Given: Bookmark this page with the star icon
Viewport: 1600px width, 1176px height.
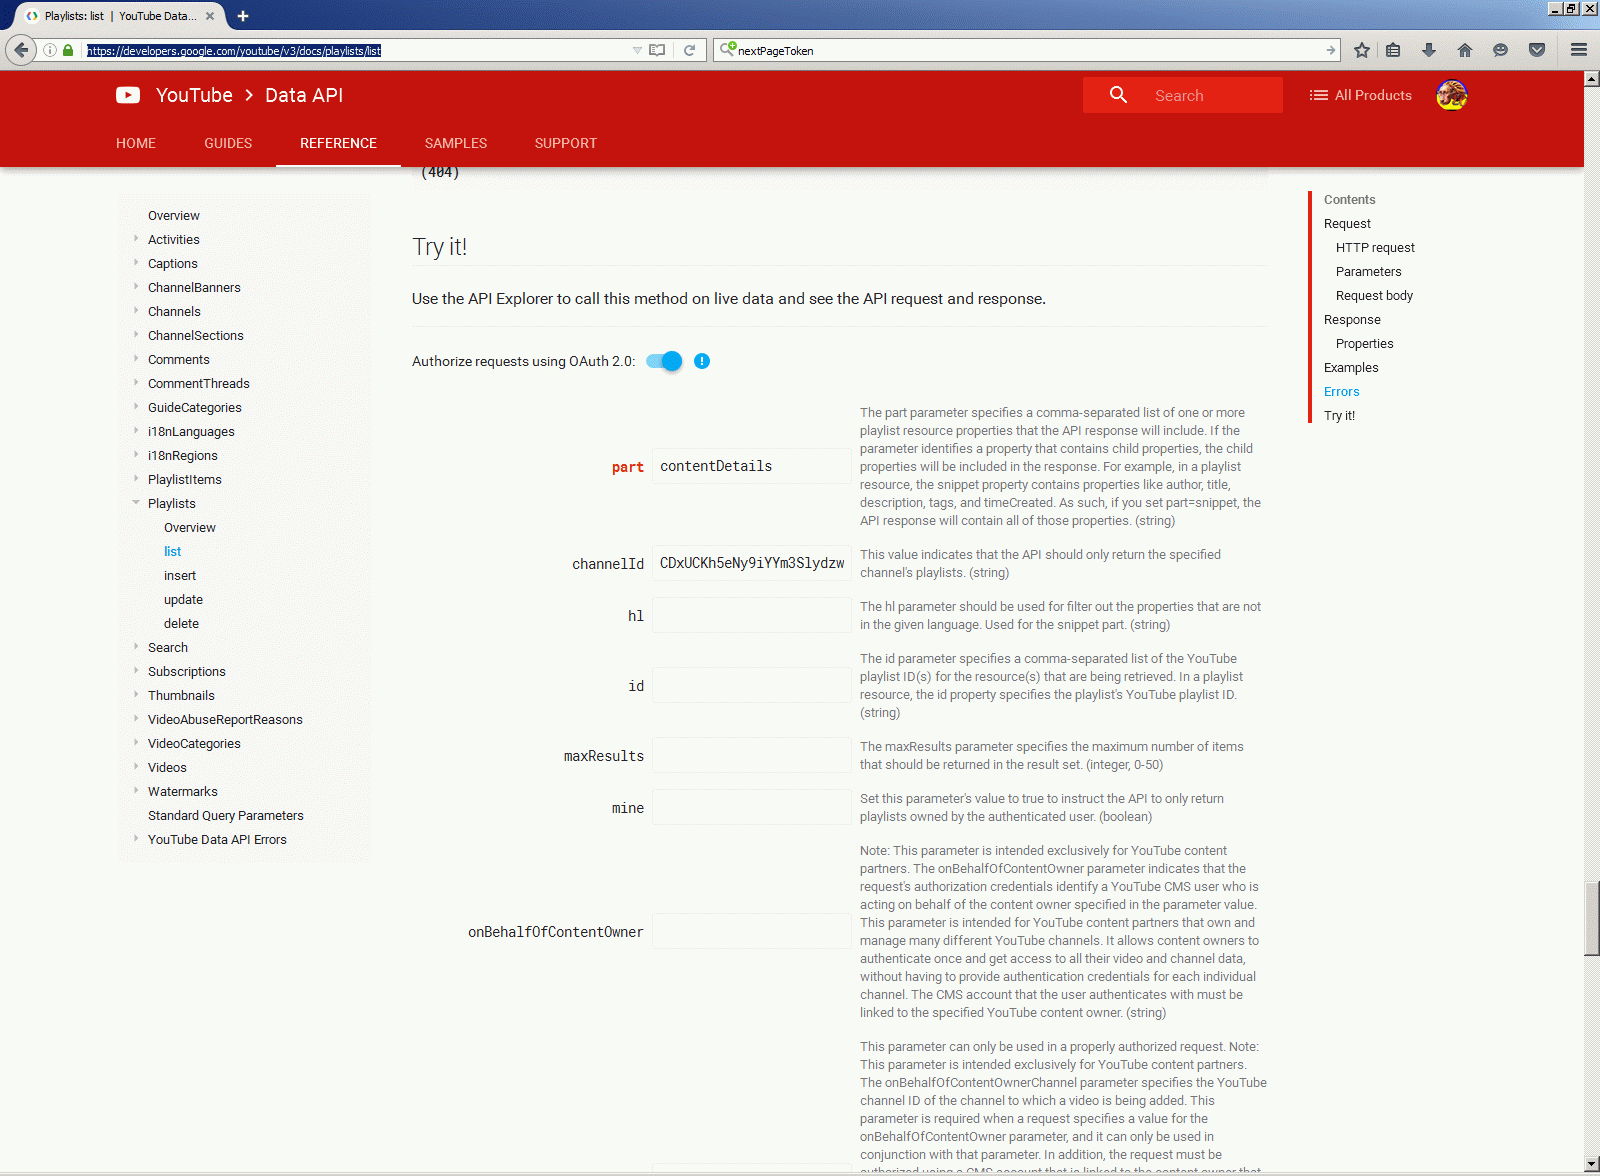Looking at the screenshot, I should tap(1362, 50).
